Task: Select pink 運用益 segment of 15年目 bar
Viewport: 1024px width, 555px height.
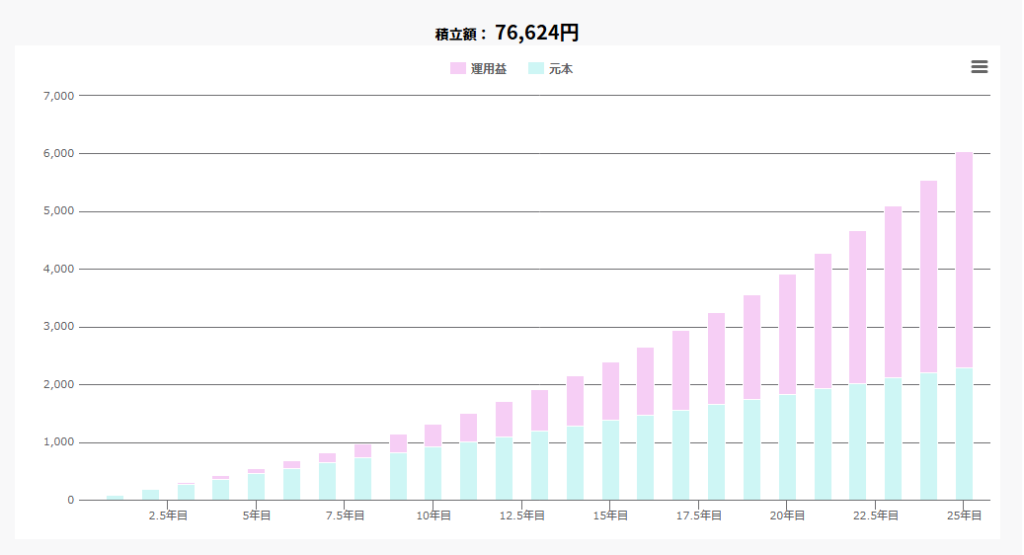Action: coord(610,391)
